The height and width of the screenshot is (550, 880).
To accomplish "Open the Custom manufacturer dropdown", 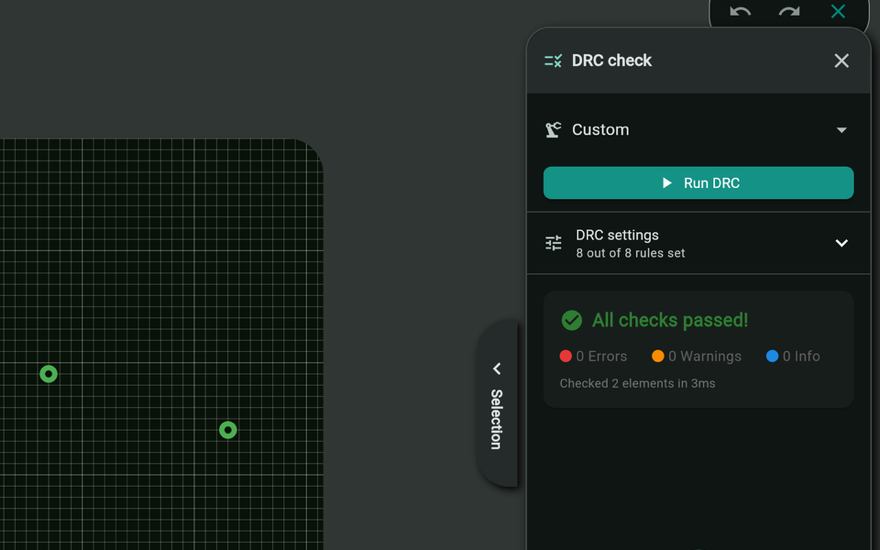I will coord(698,130).
